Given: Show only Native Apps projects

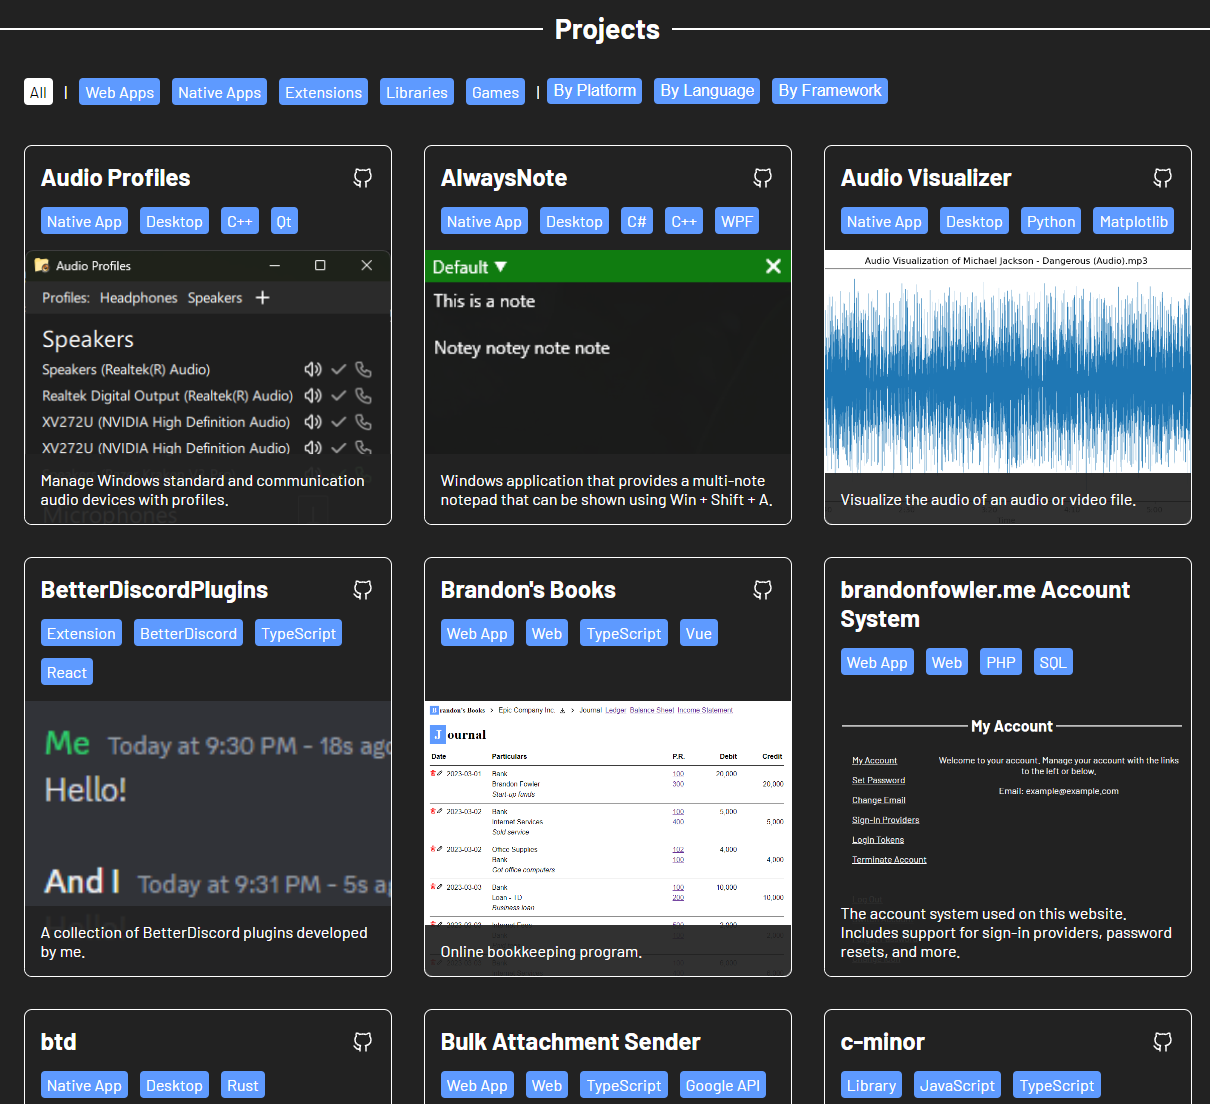Looking at the screenshot, I should pos(220,92).
